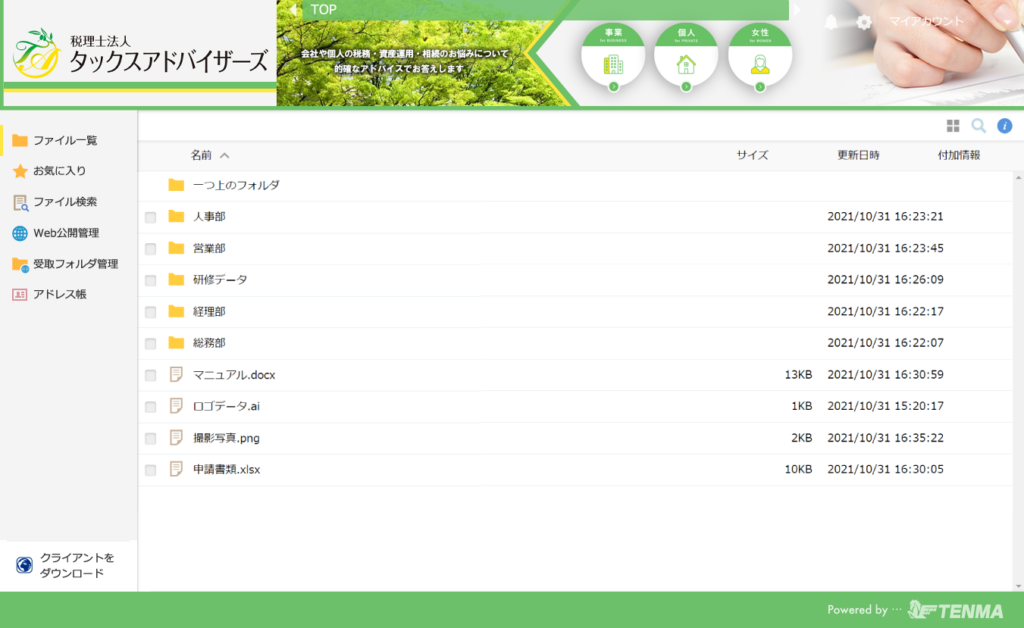Open settings gear icon in header

click(864, 22)
